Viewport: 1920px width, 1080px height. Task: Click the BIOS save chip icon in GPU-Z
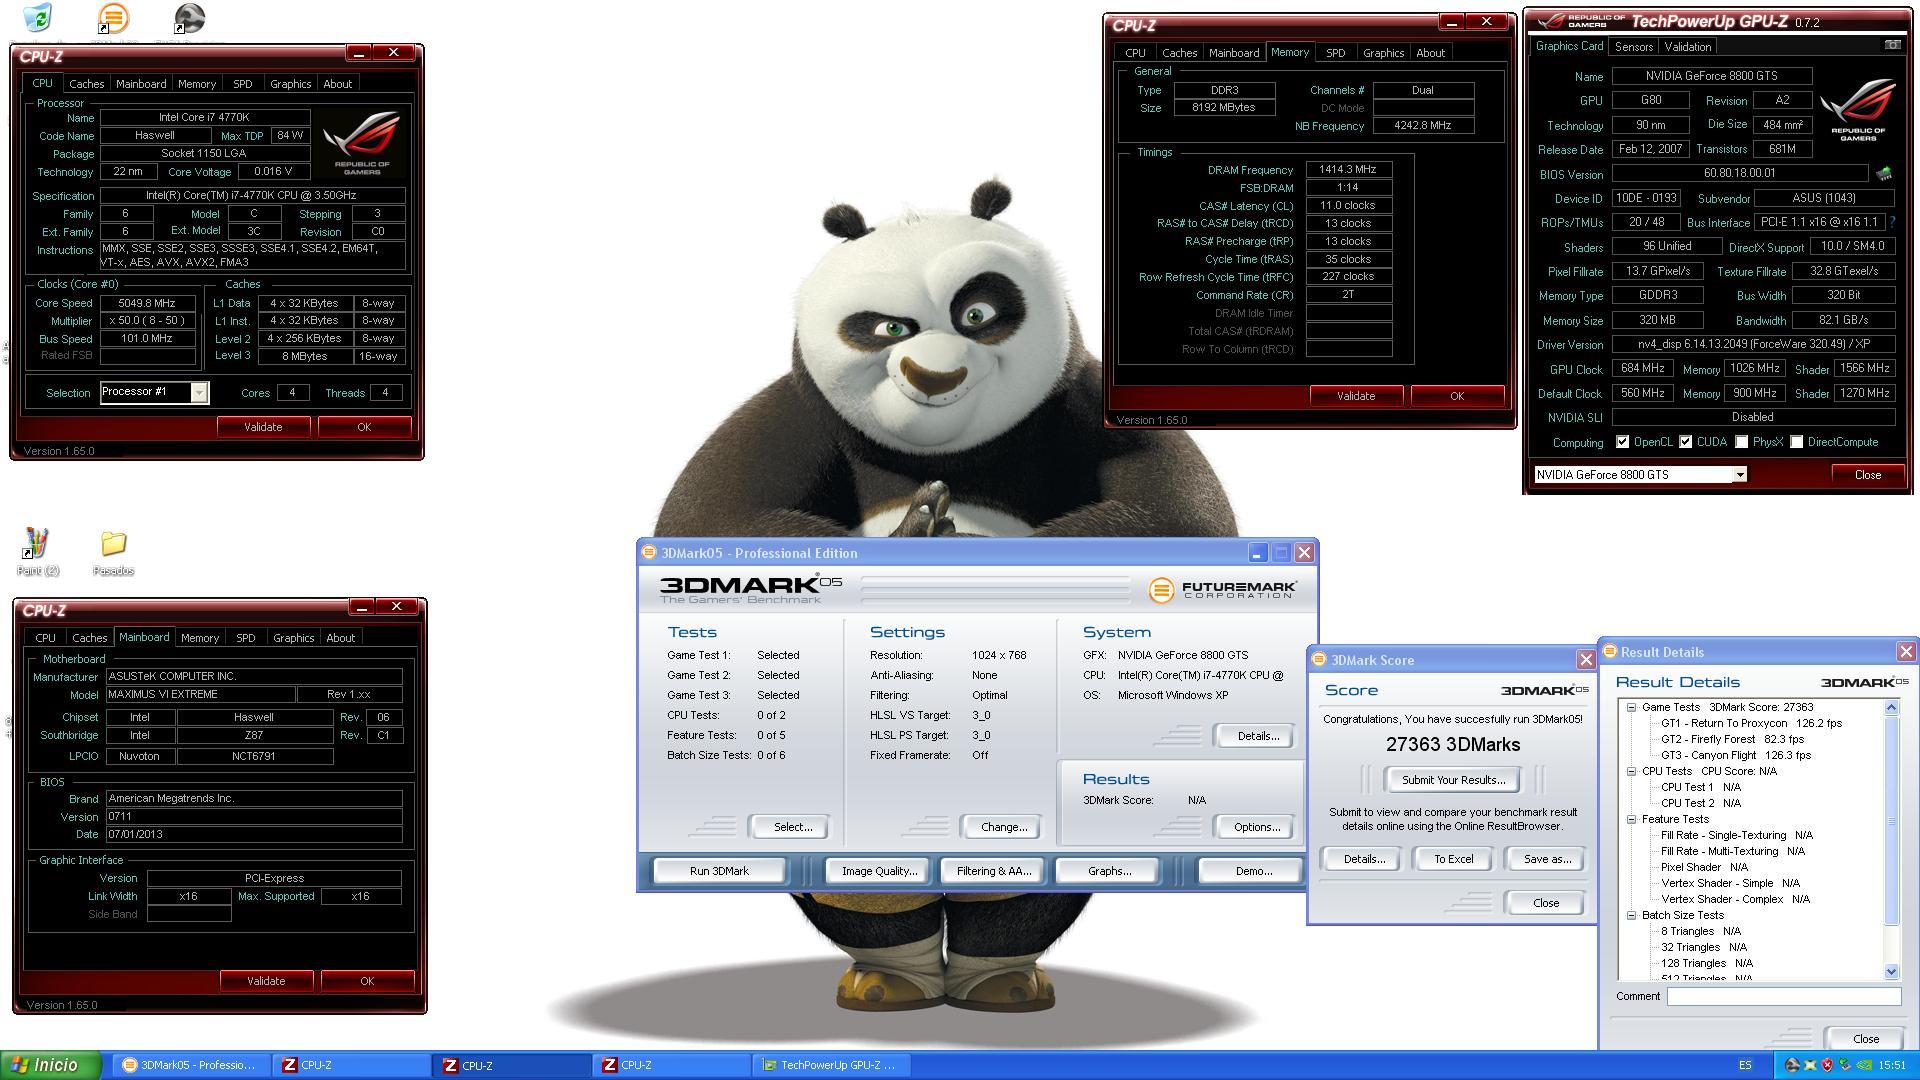[x=1884, y=174]
